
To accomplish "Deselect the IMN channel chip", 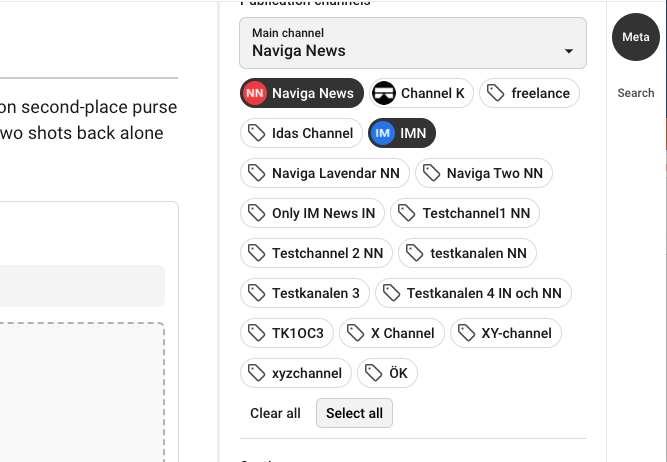I will (401, 133).
